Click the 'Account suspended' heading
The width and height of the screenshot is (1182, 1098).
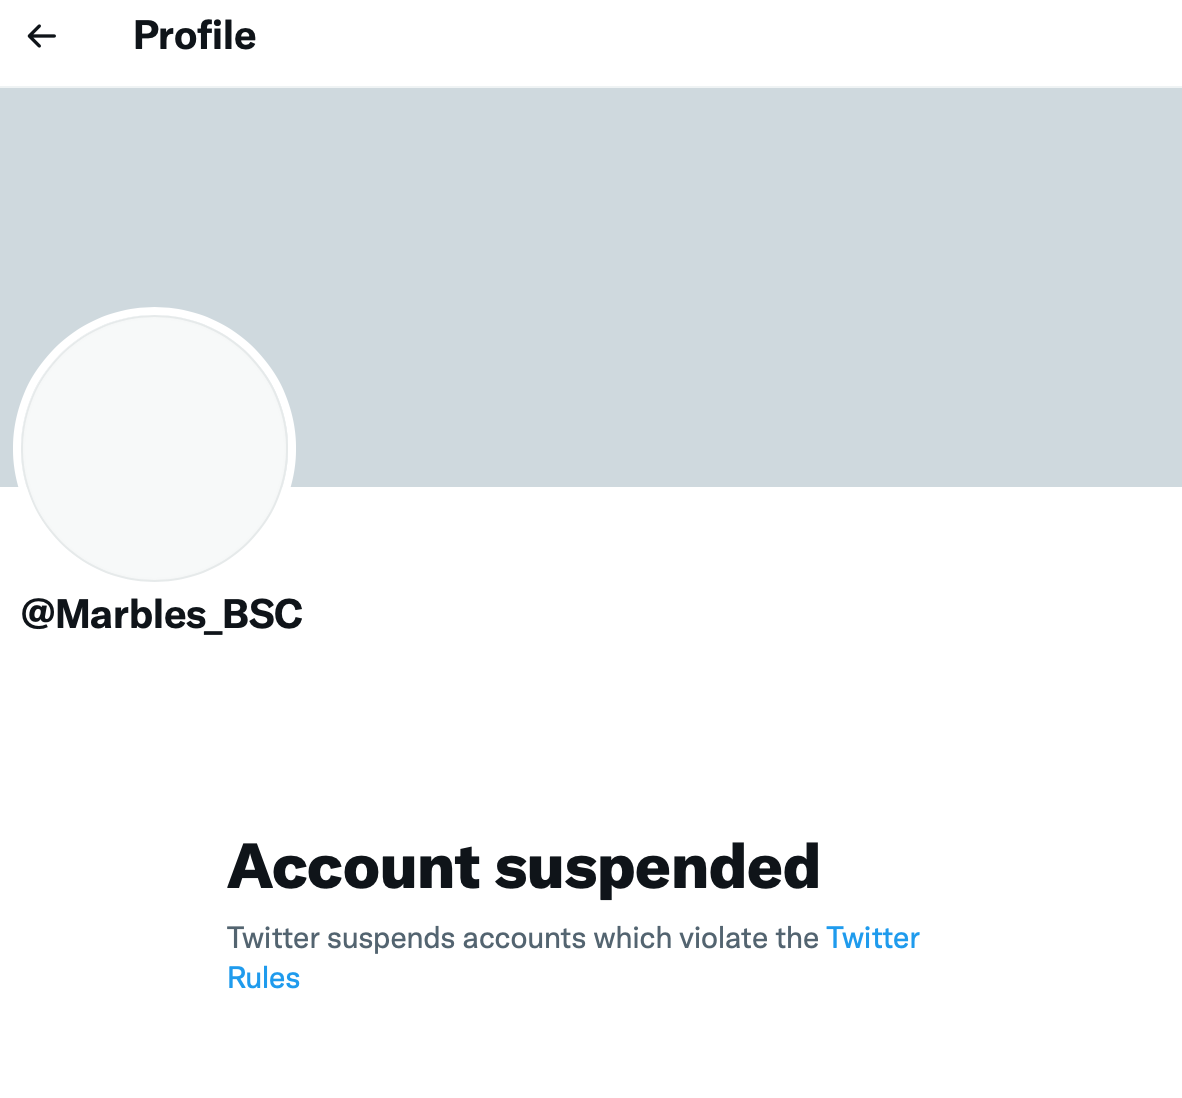tap(523, 867)
